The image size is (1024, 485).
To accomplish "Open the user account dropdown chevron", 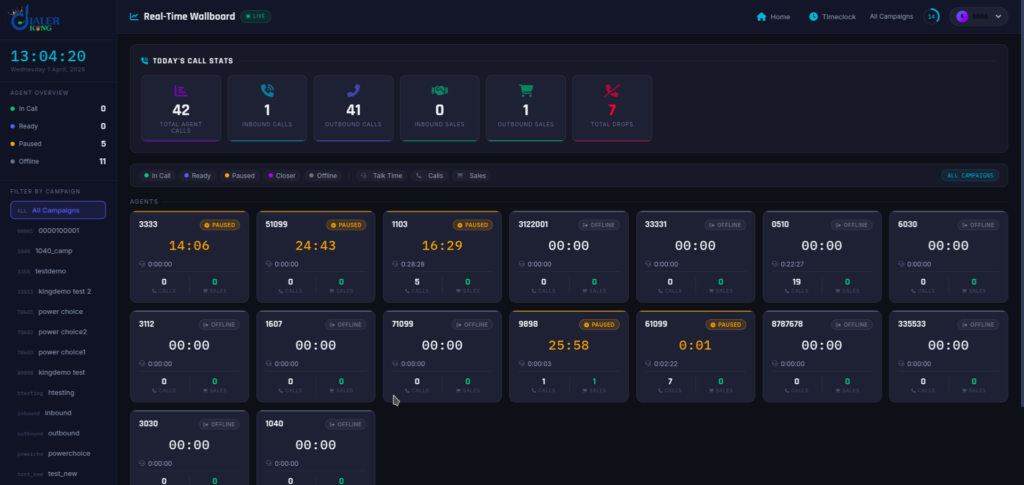I will 998,17.
